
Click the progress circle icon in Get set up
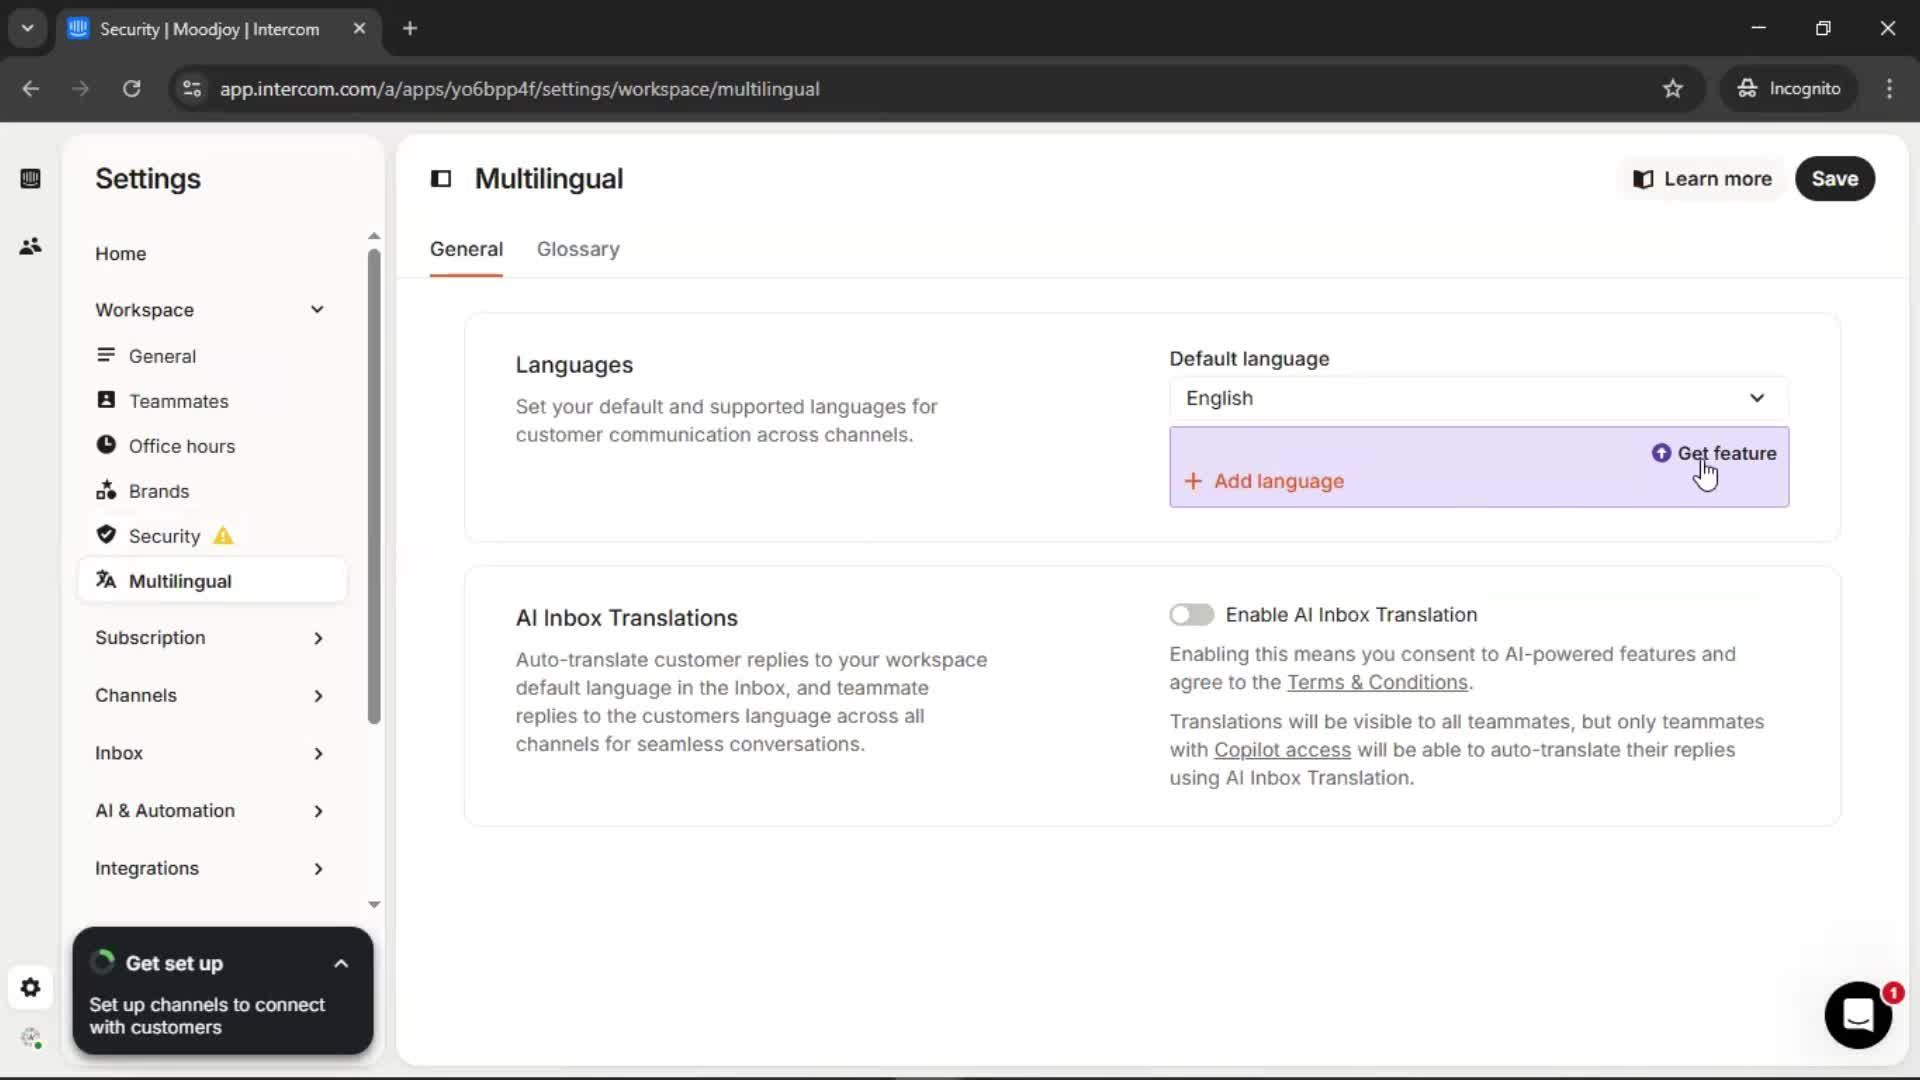point(103,962)
